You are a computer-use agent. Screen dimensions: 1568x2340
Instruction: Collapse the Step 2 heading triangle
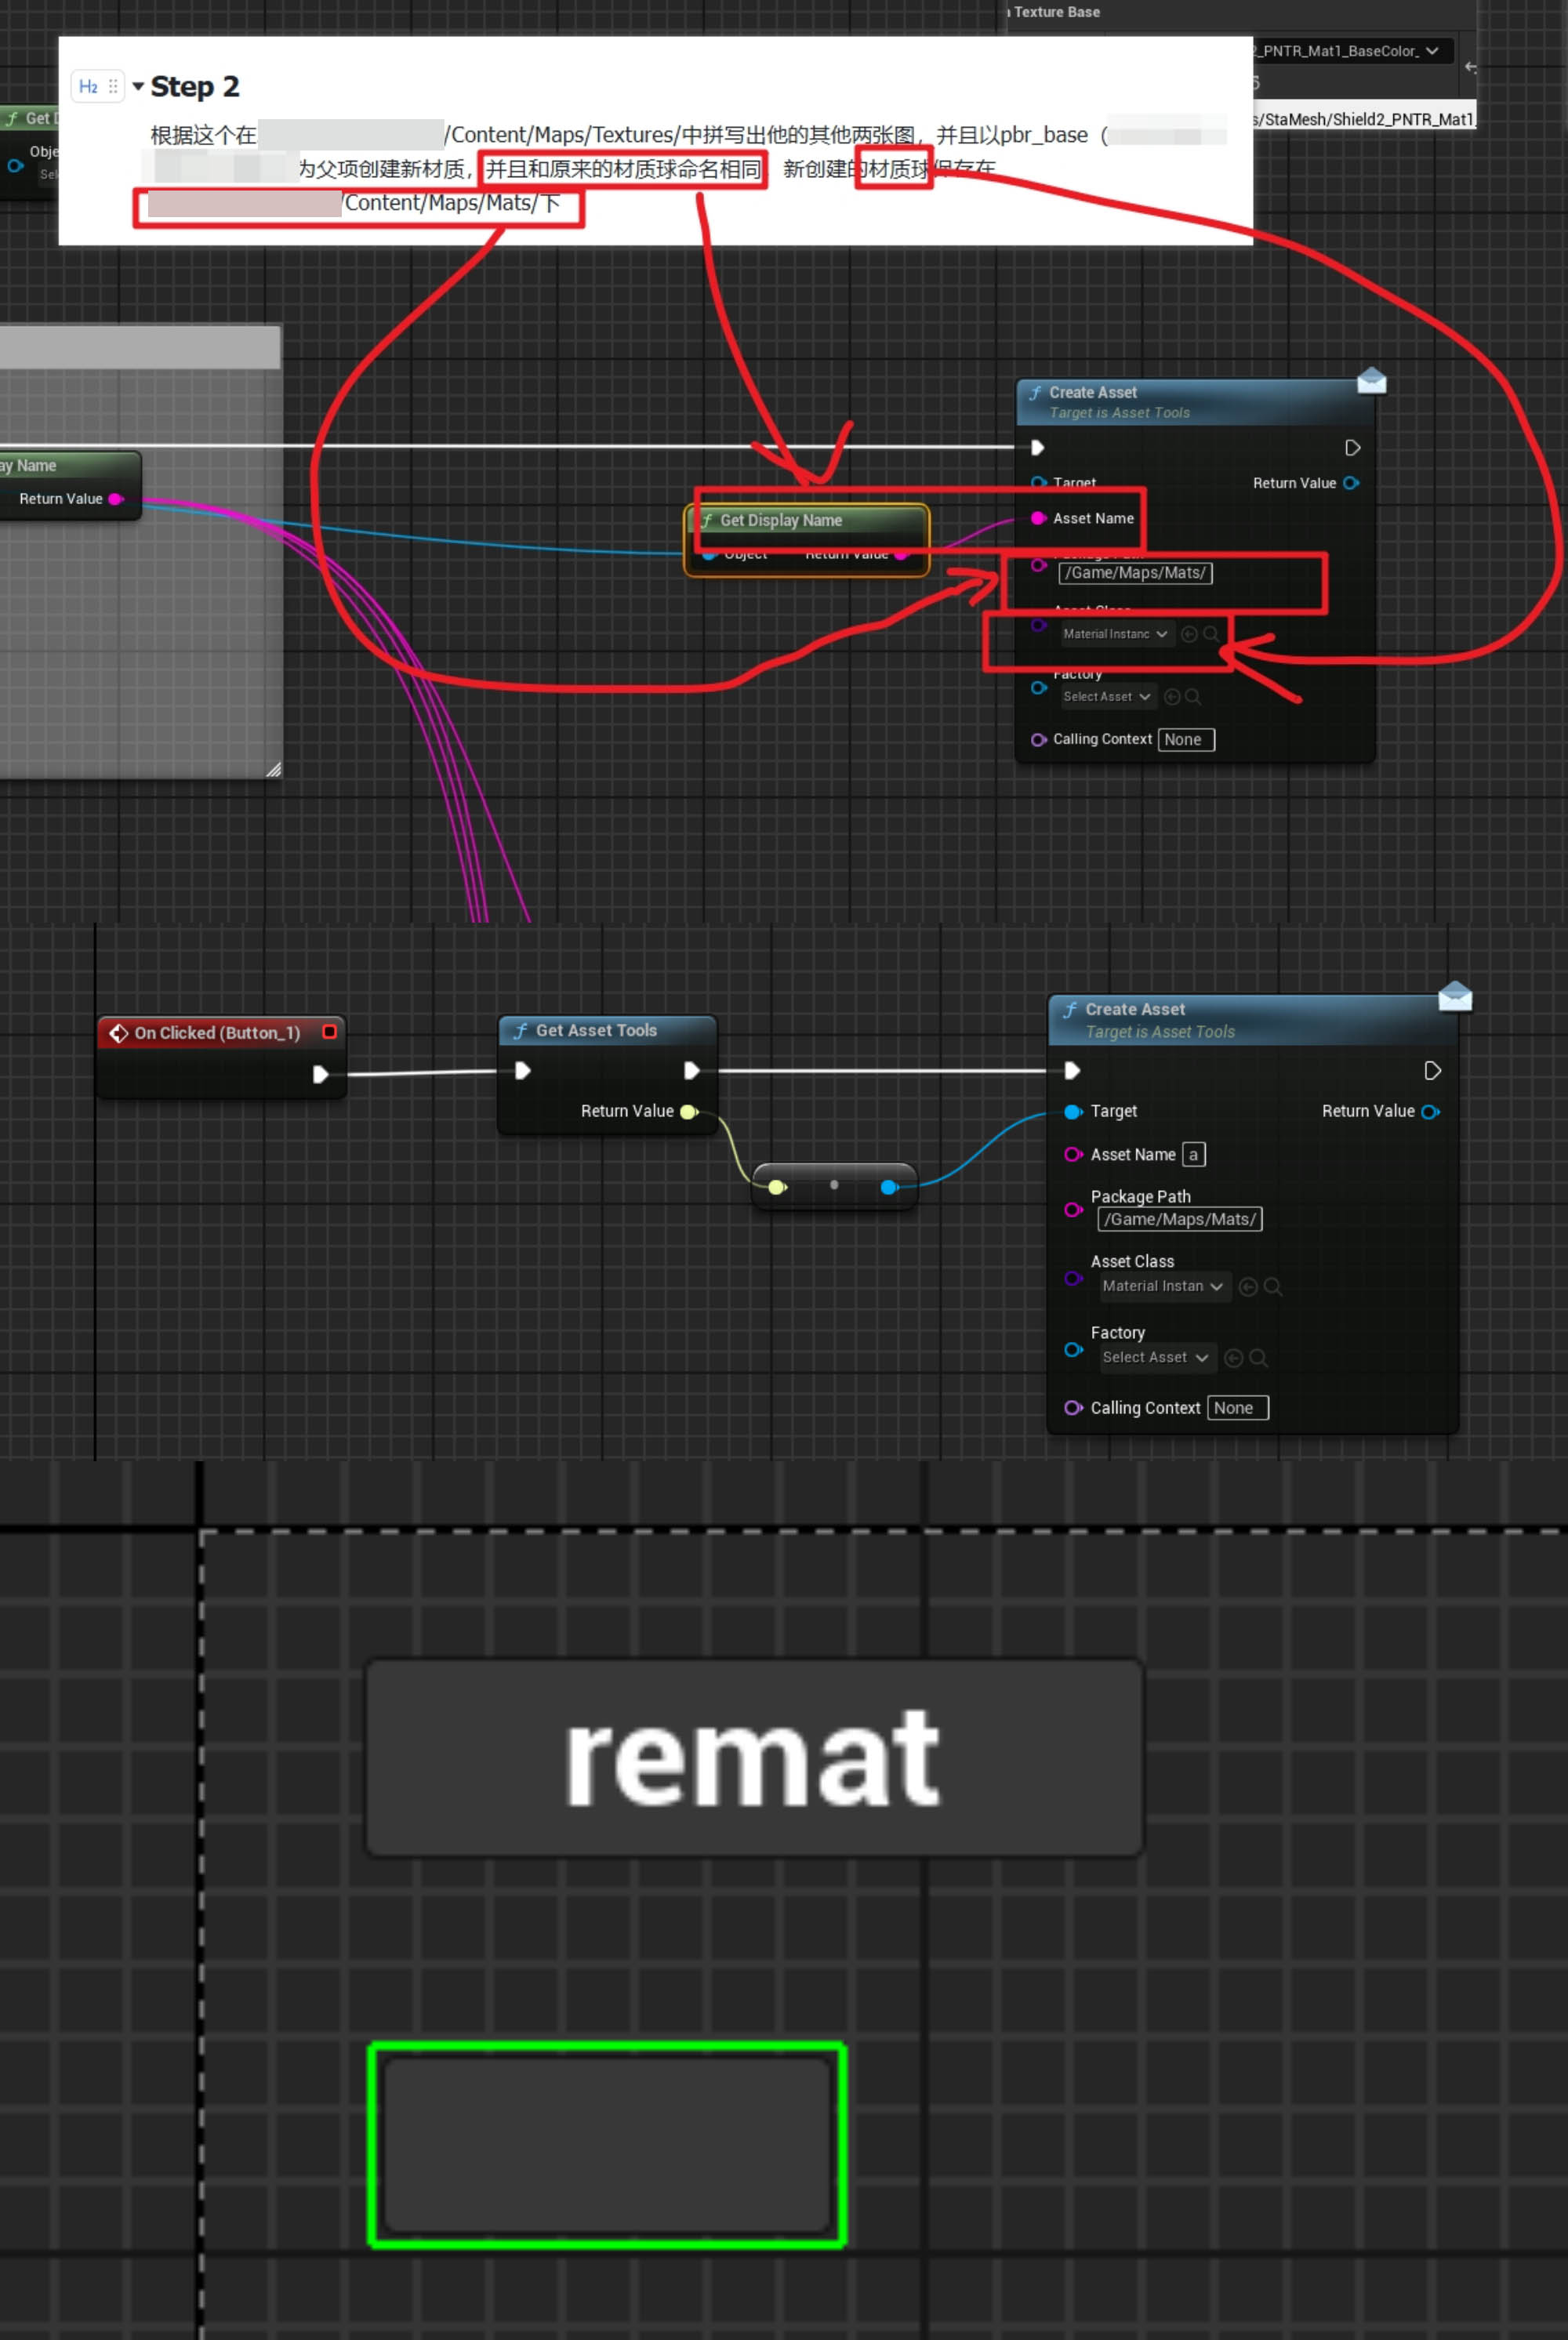(x=138, y=87)
